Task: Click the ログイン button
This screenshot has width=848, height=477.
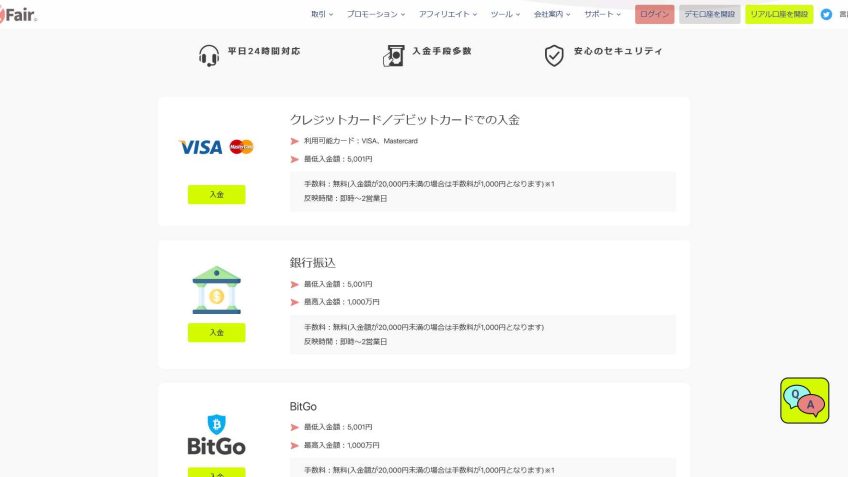Action: [654, 14]
